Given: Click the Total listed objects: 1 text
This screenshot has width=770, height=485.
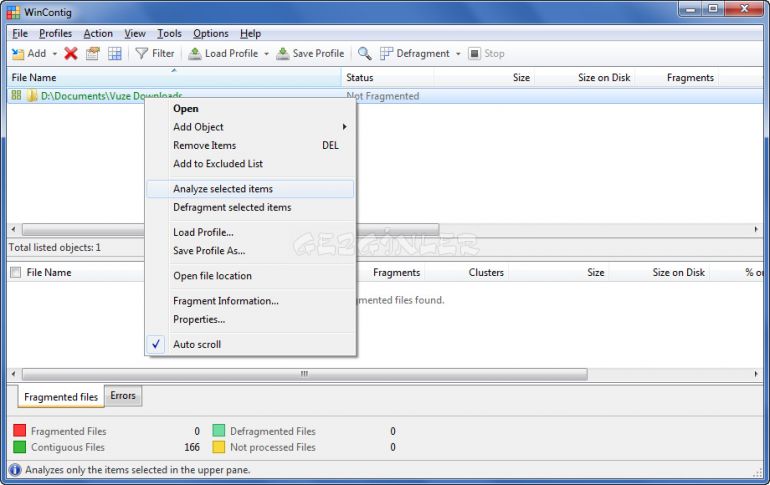Looking at the screenshot, I should pyautogui.click(x=55, y=247).
